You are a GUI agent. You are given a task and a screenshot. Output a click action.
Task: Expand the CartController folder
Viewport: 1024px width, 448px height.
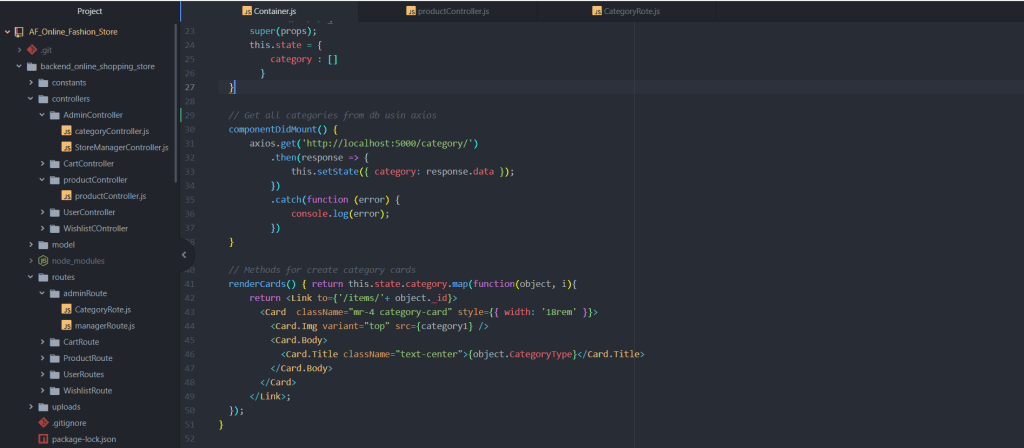(42, 163)
